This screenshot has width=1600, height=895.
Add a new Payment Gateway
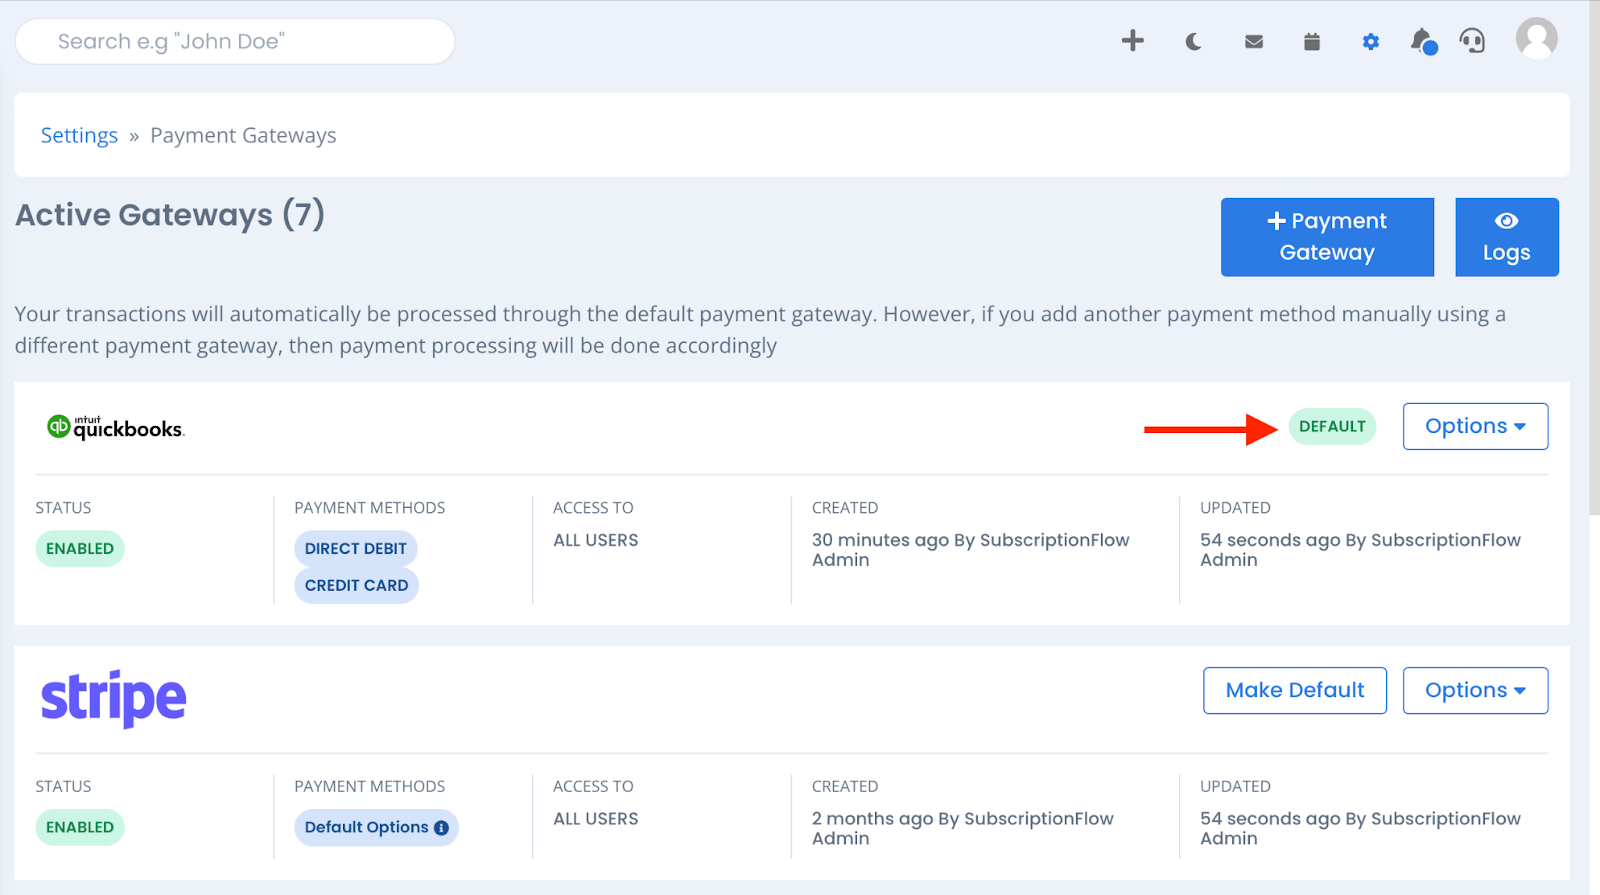tap(1327, 237)
